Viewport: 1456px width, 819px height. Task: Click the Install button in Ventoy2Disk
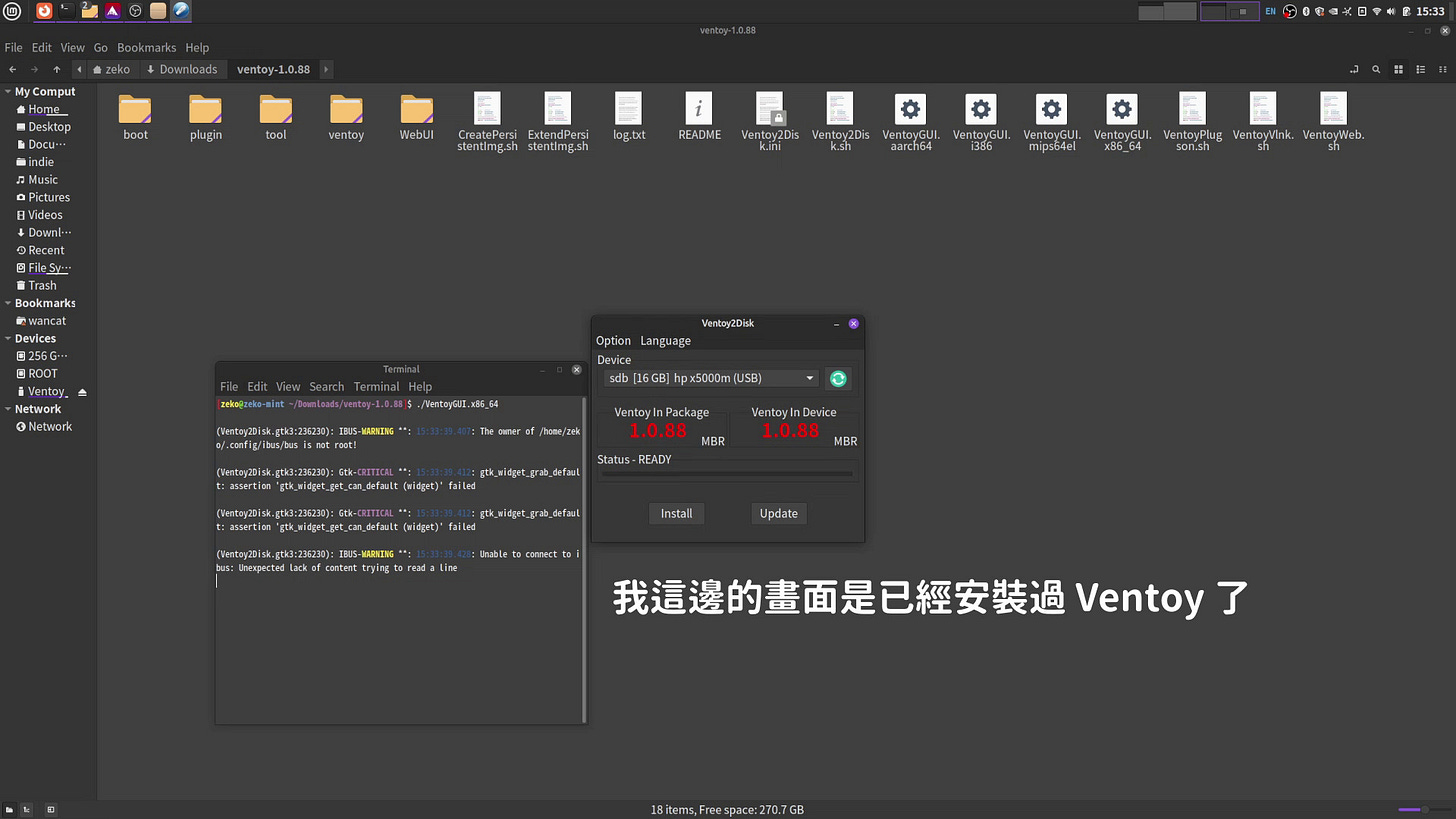(676, 513)
